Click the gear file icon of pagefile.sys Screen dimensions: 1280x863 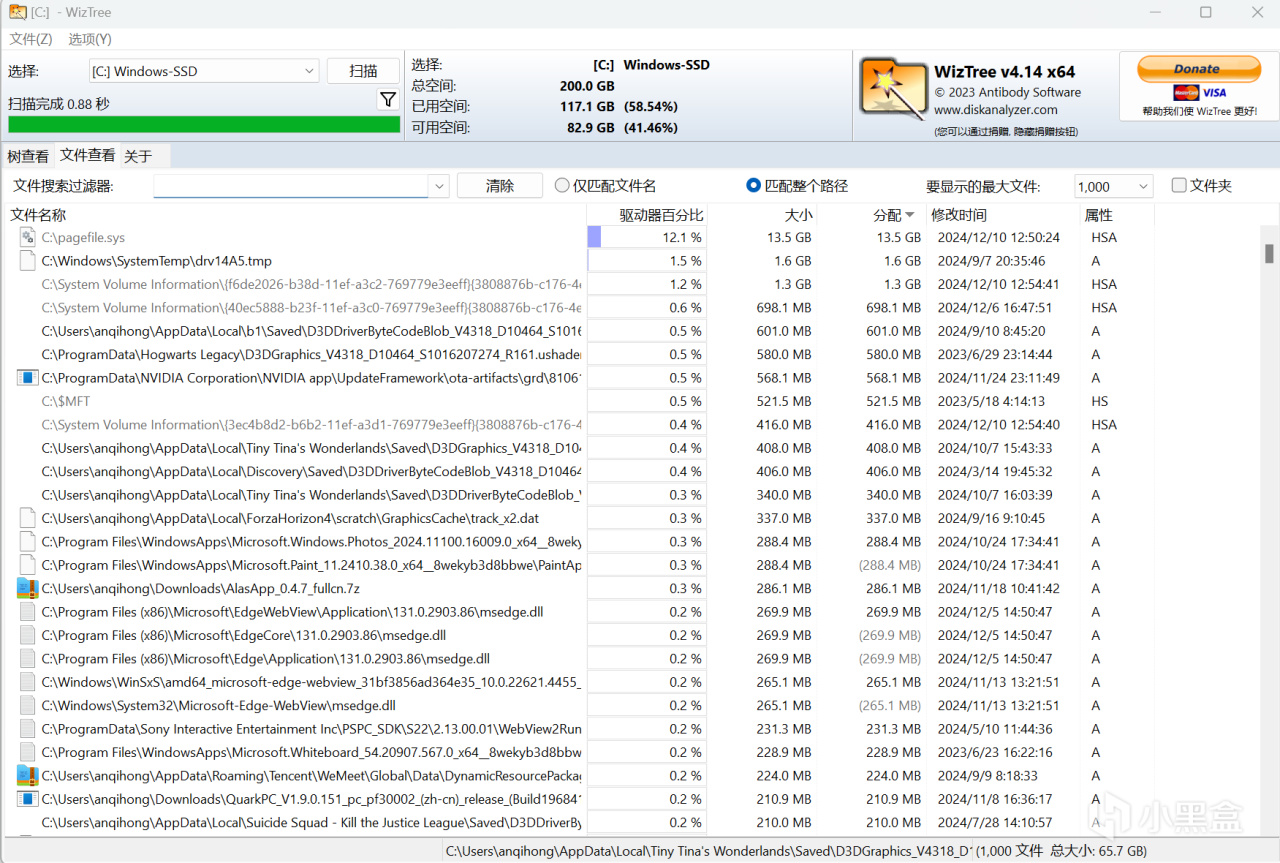pyautogui.click(x=28, y=237)
